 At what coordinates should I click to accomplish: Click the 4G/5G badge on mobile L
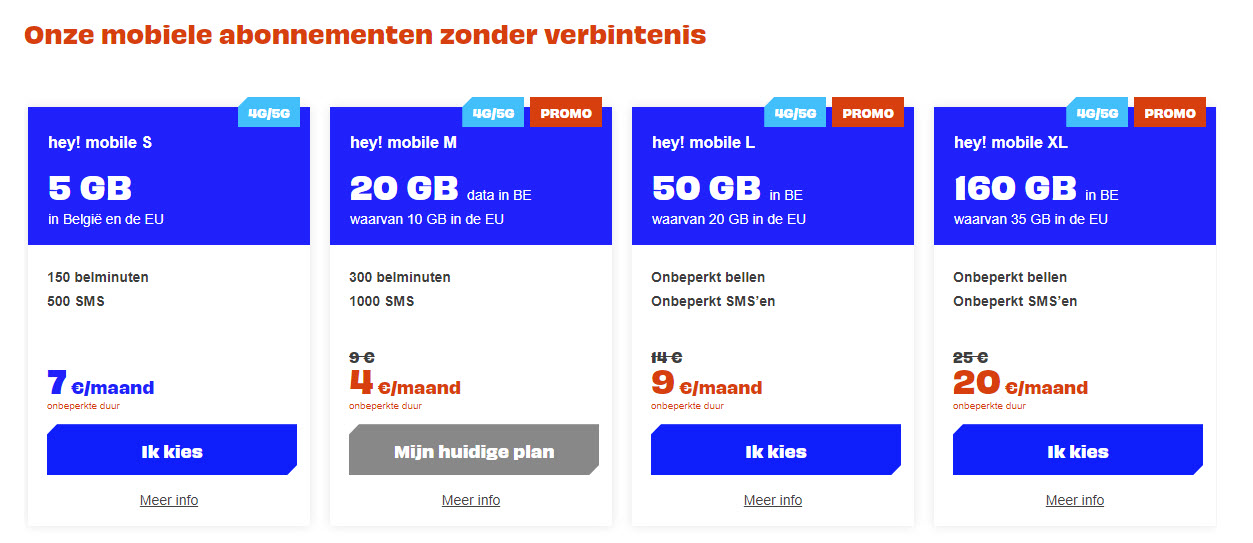click(x=796, y=113)
